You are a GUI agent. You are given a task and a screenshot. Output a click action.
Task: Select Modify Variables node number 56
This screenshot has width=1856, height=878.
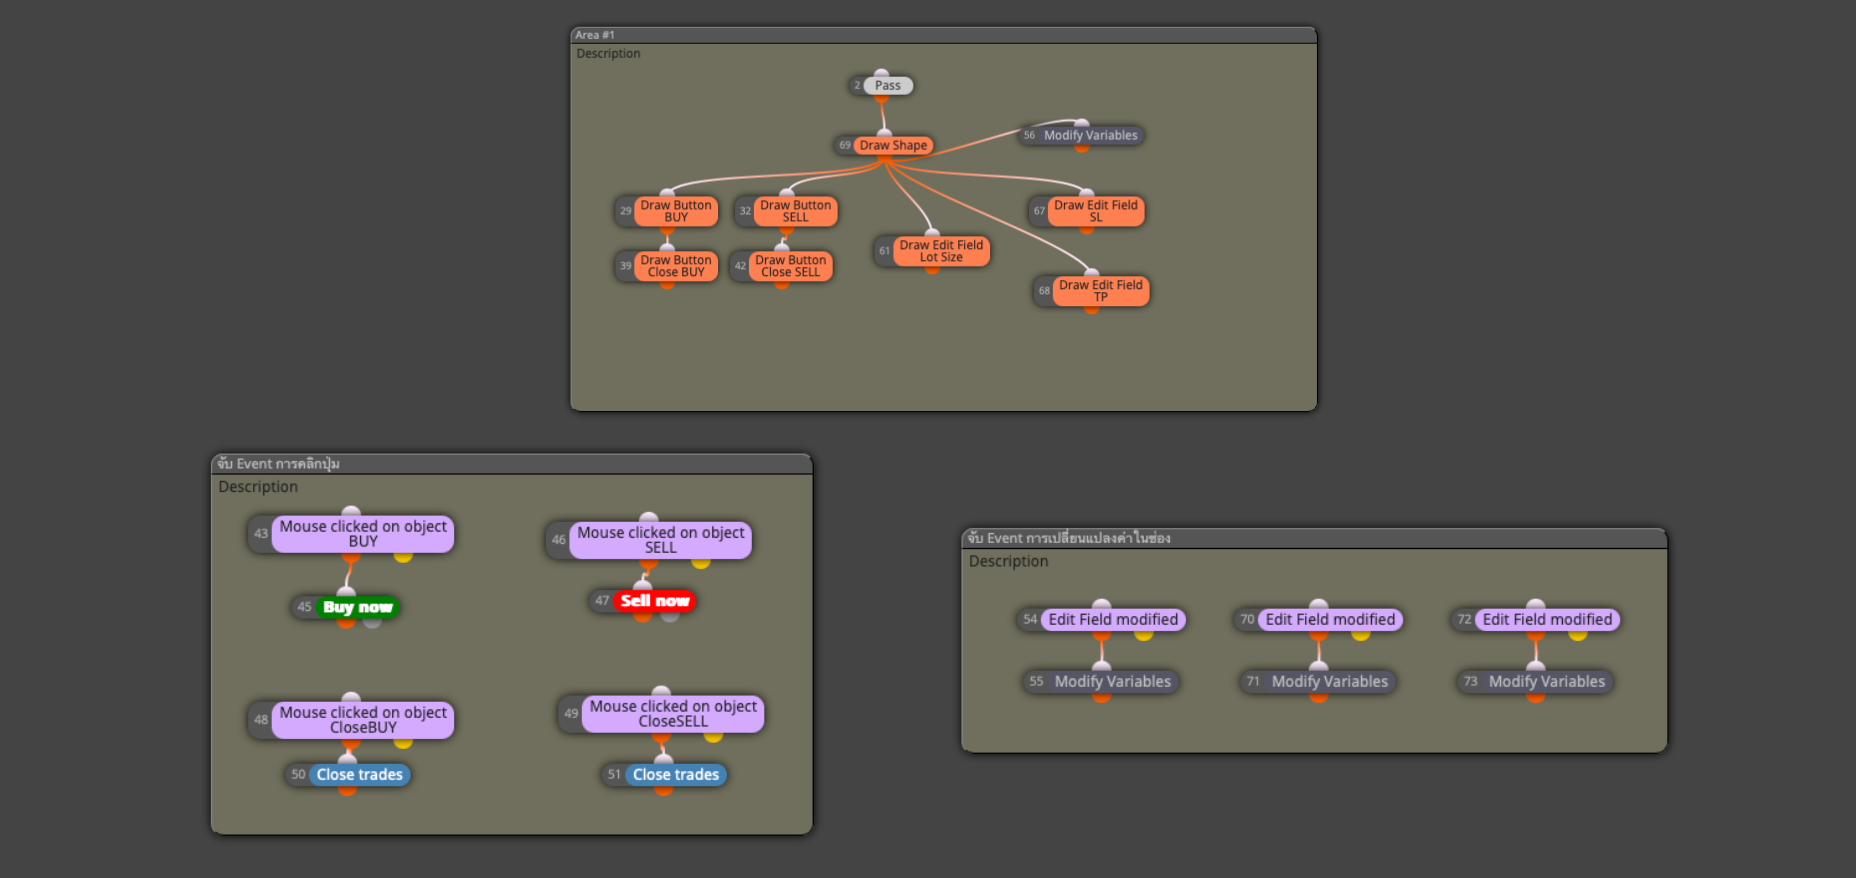click(x=1090, y=136)
